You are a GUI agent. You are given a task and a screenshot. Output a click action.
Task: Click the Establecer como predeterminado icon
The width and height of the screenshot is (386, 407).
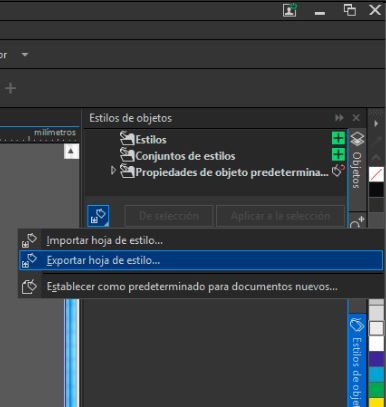[x=29, y=286]
